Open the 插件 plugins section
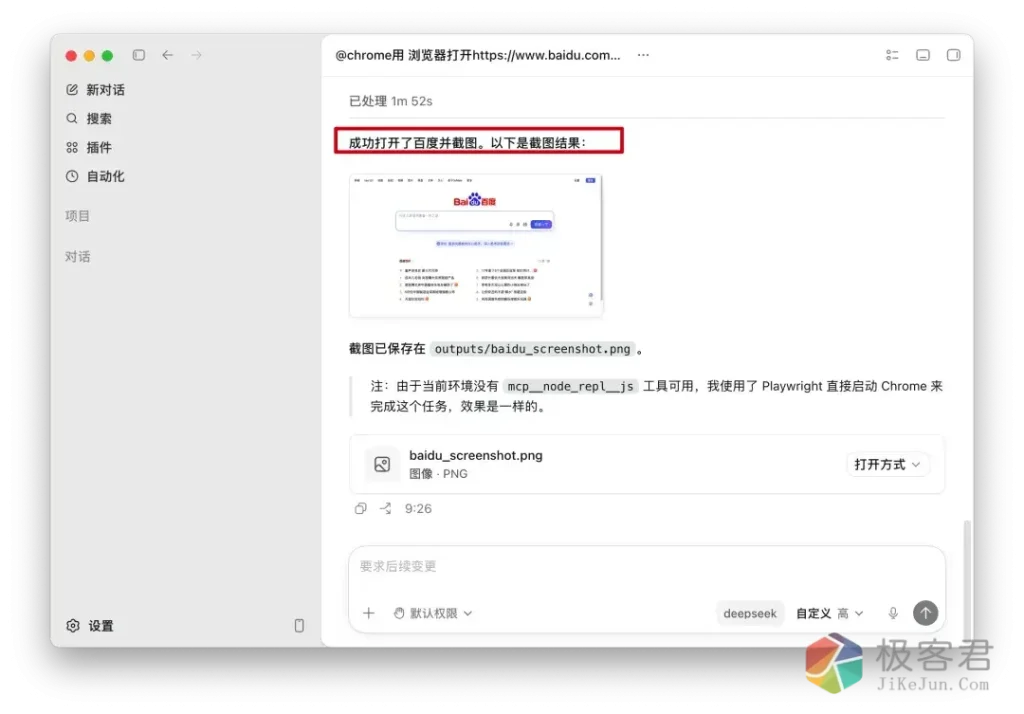Viewport: 1024px width, 714px height. [x=89, y=147]
